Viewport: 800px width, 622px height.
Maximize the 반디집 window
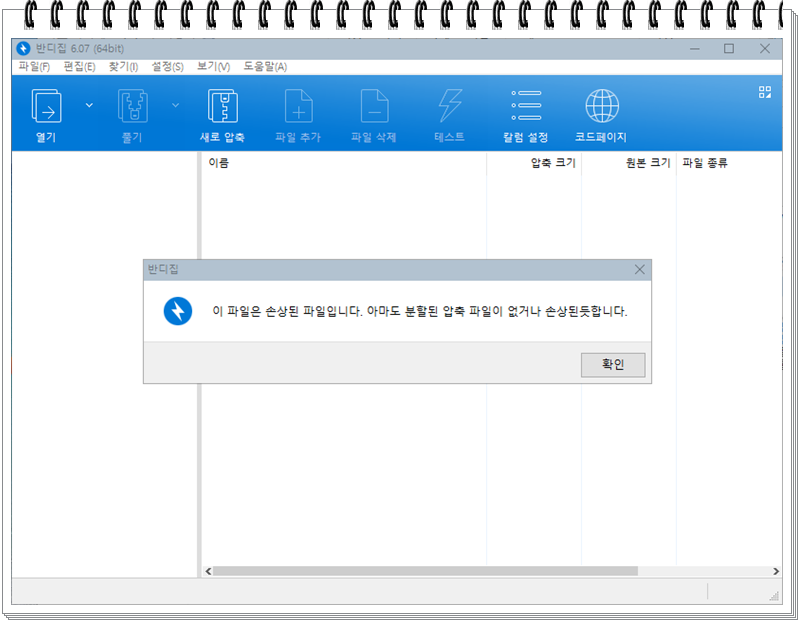729,48
